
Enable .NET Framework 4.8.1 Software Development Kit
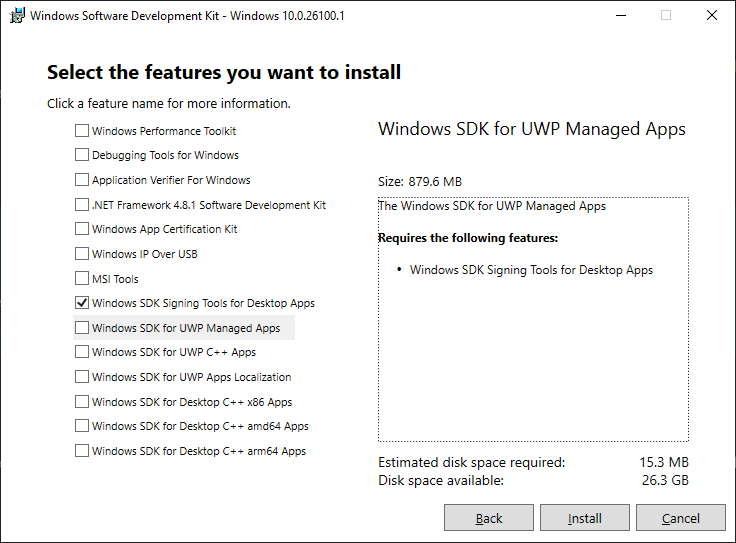click(x=82, y=205)
